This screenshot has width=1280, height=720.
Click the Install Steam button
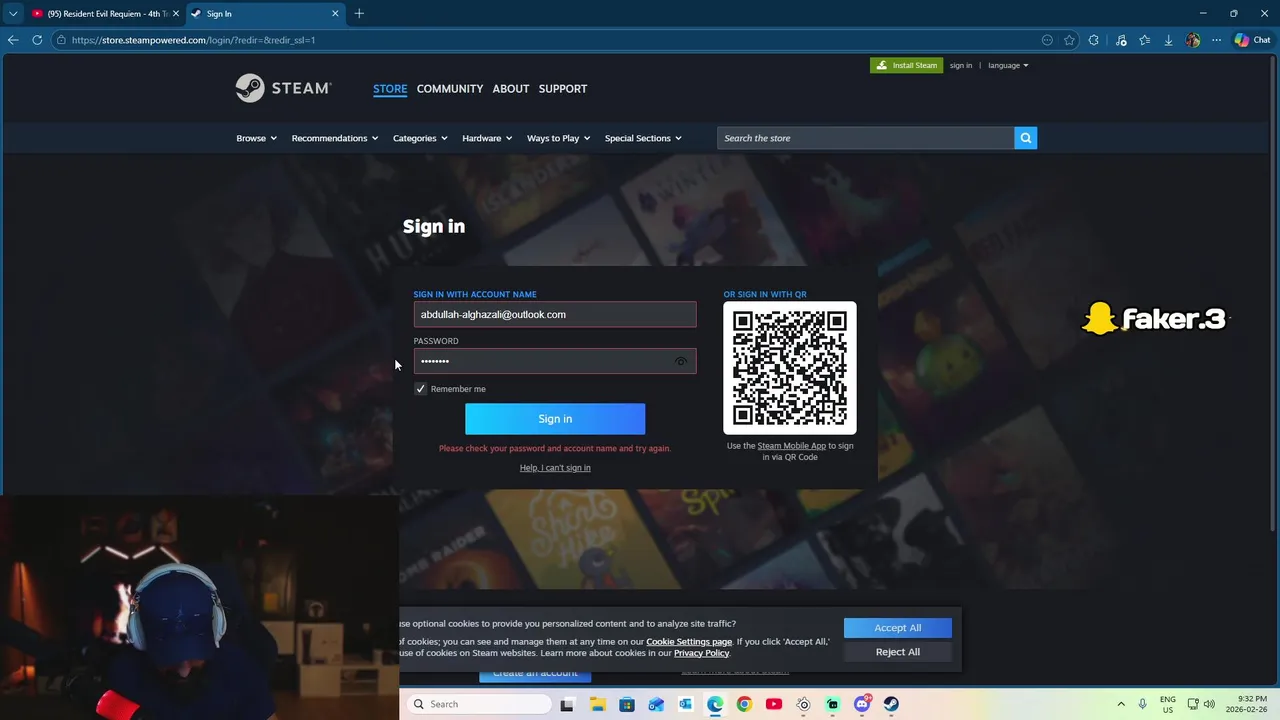tap(906, 65)
